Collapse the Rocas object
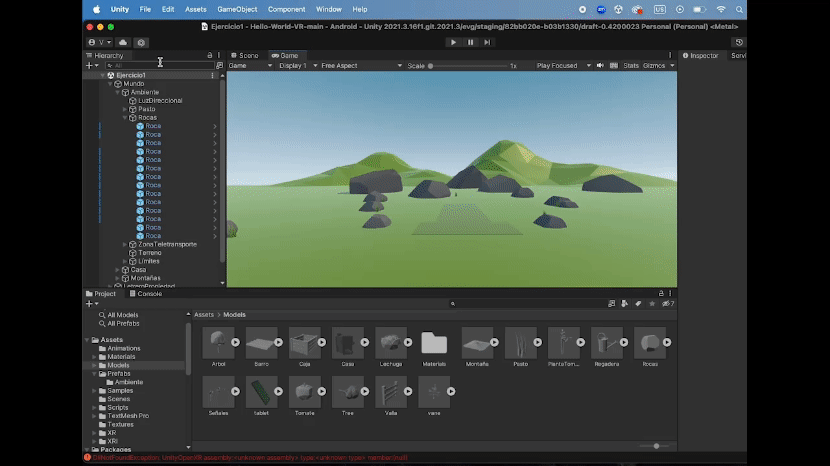Viewport: 830px width, 466px height. (125, 118)
